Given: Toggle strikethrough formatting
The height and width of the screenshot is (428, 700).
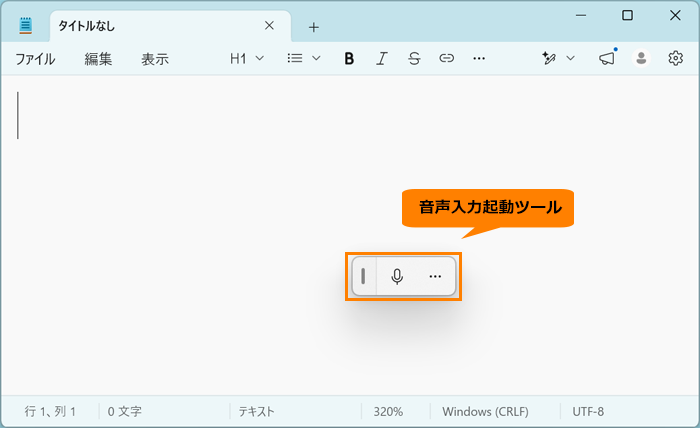Looking at the screenshot, I should point(414,58).
